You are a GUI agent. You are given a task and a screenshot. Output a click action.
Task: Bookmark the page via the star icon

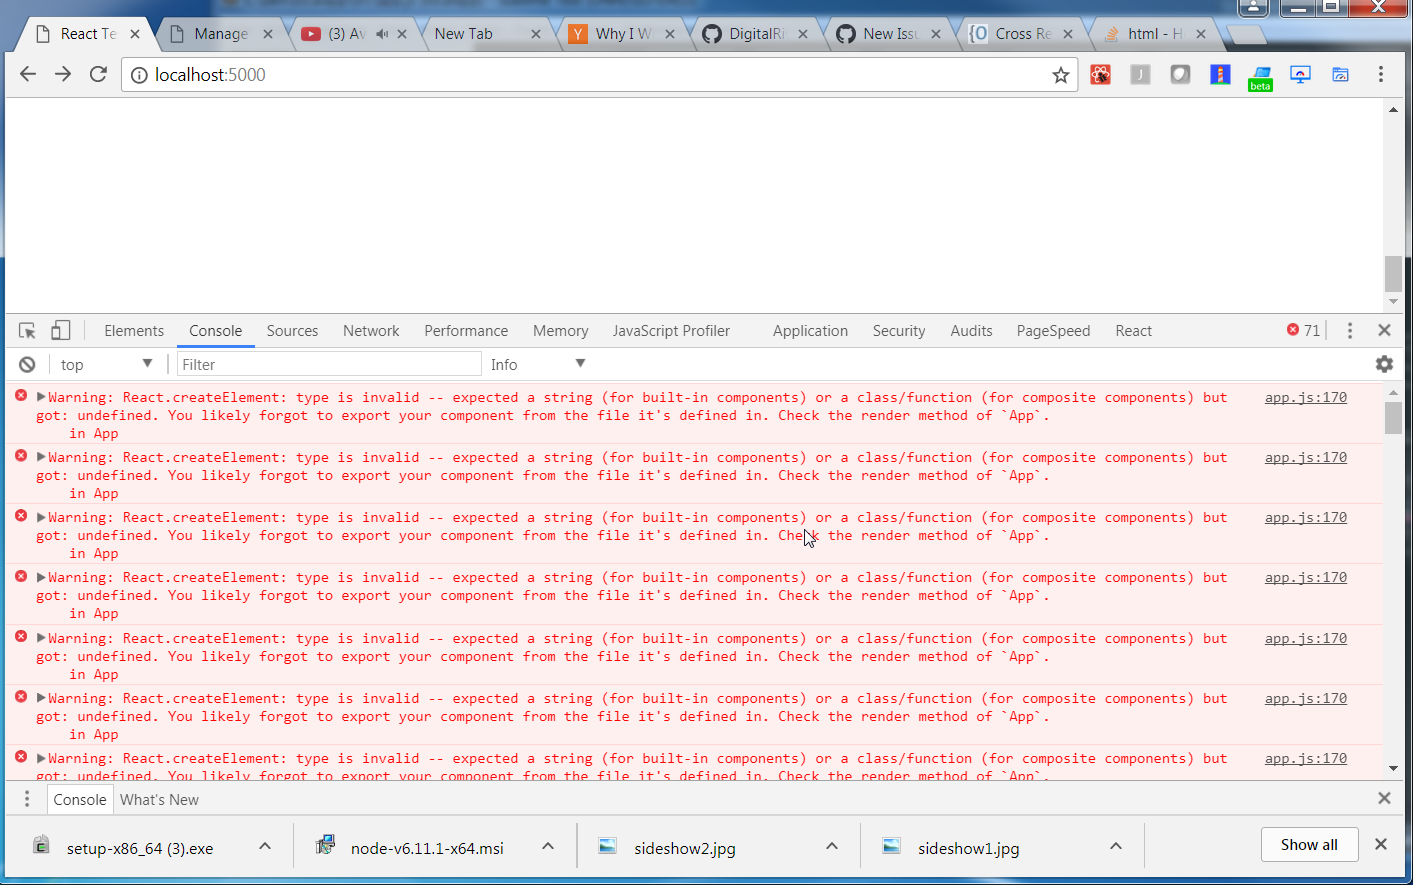click(1060, 74)
